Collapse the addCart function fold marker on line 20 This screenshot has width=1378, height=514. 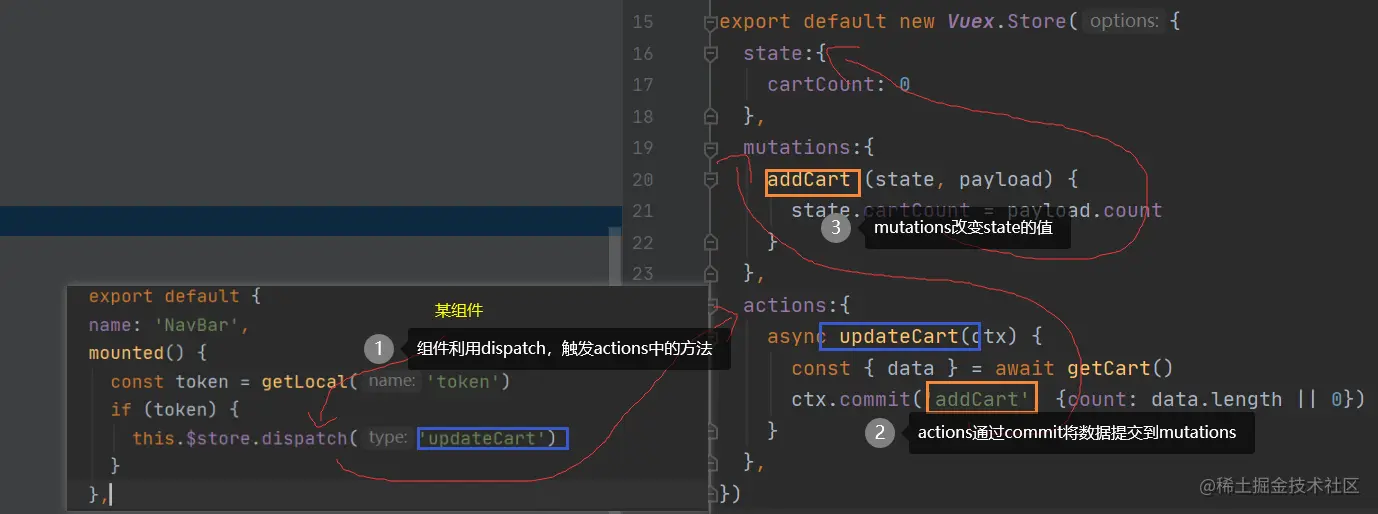point(710,181)
